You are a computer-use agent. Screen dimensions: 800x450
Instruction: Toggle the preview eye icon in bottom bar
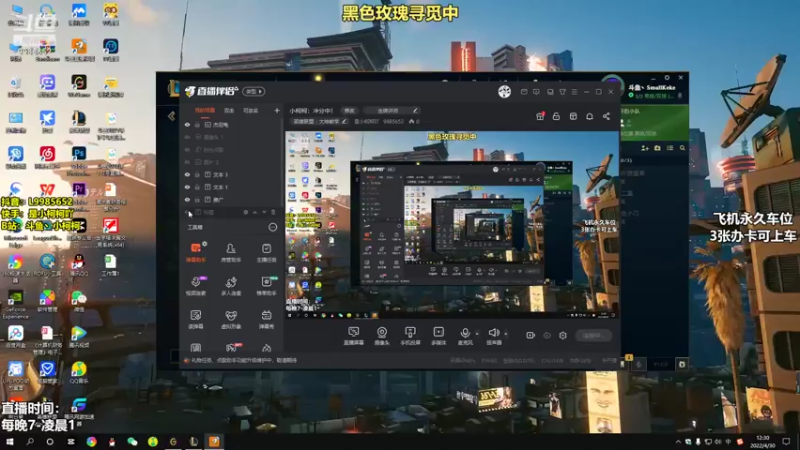coord(546,335)
